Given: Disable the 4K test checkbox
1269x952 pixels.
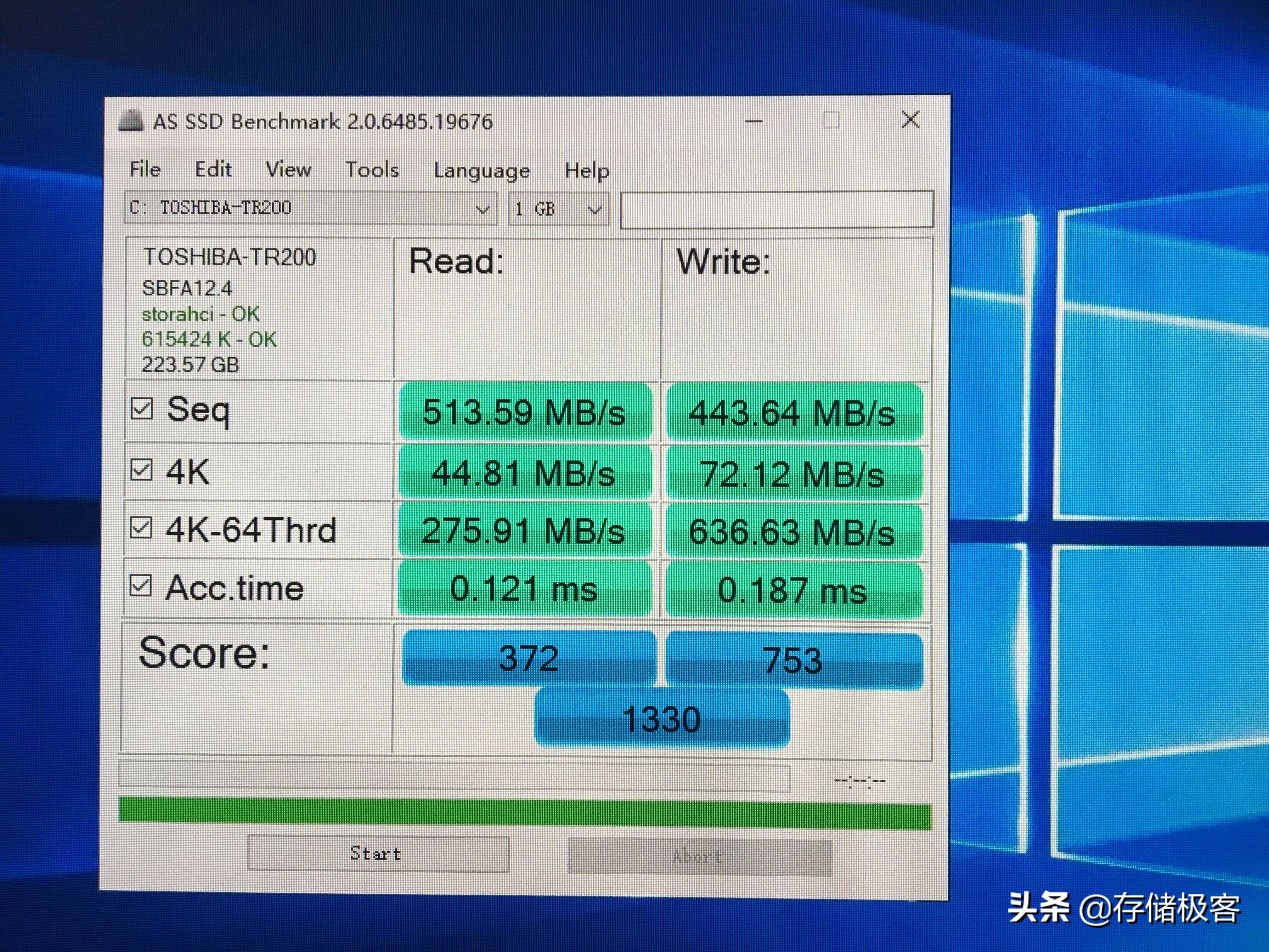Looking at the screenshot, I should point(141,466).
